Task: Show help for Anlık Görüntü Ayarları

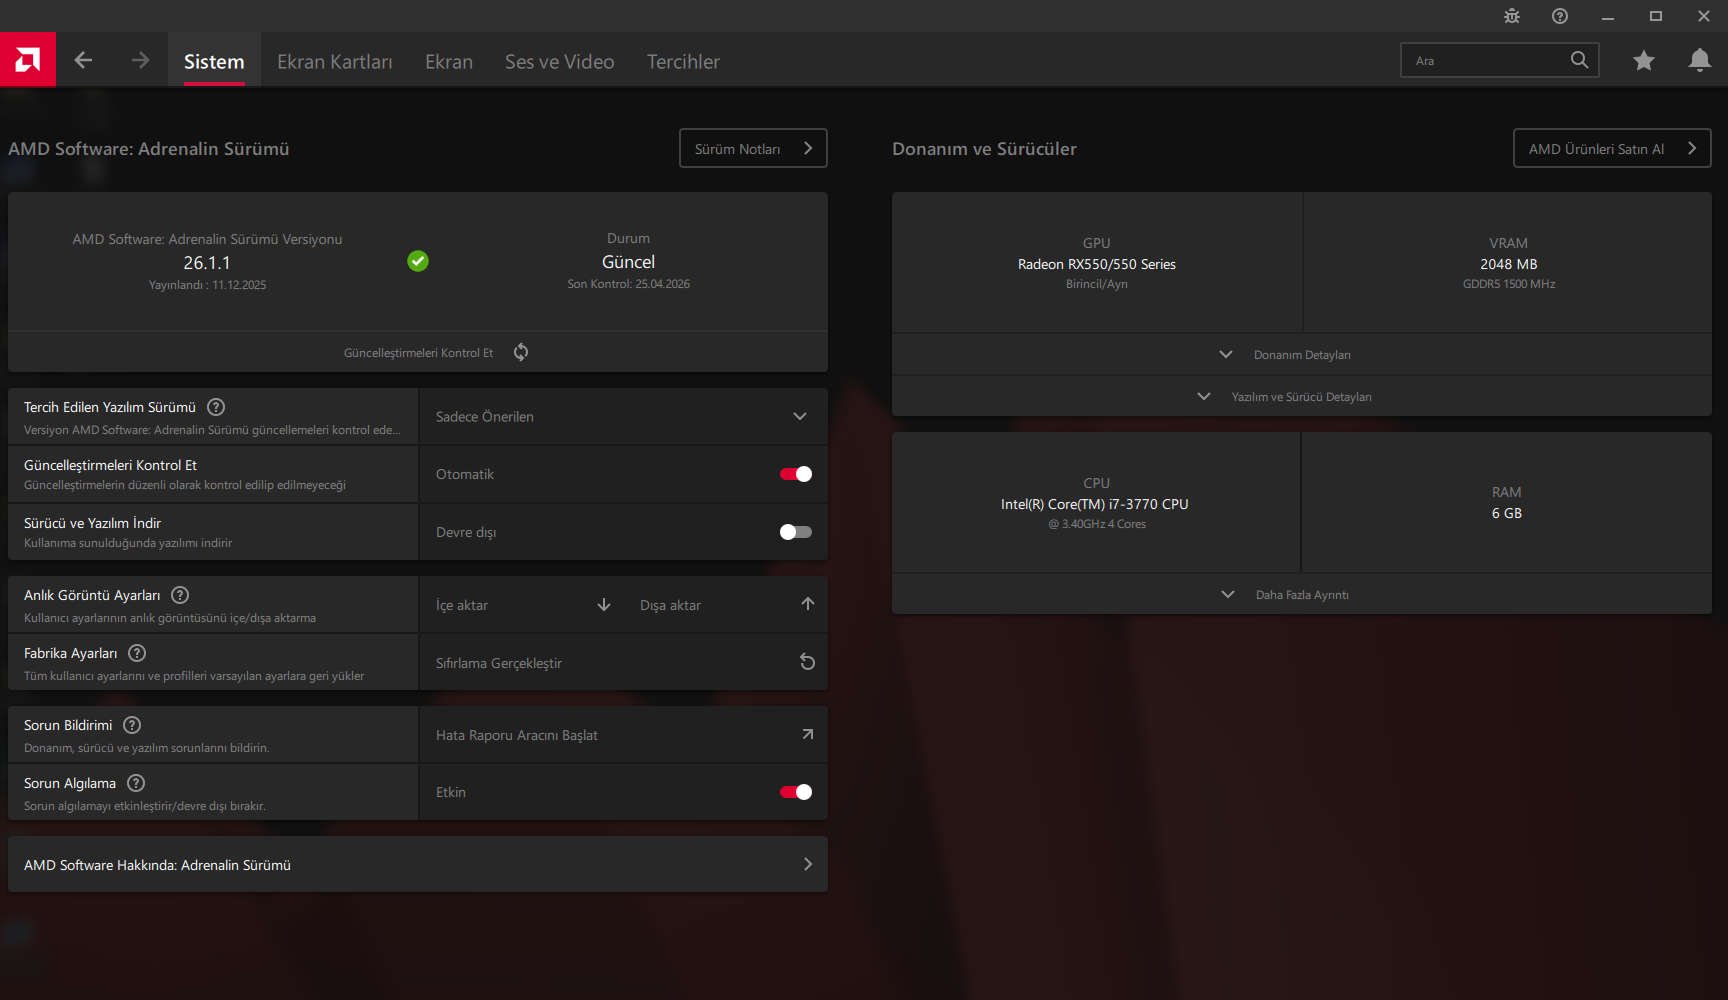Action: [x=180, y=595]
